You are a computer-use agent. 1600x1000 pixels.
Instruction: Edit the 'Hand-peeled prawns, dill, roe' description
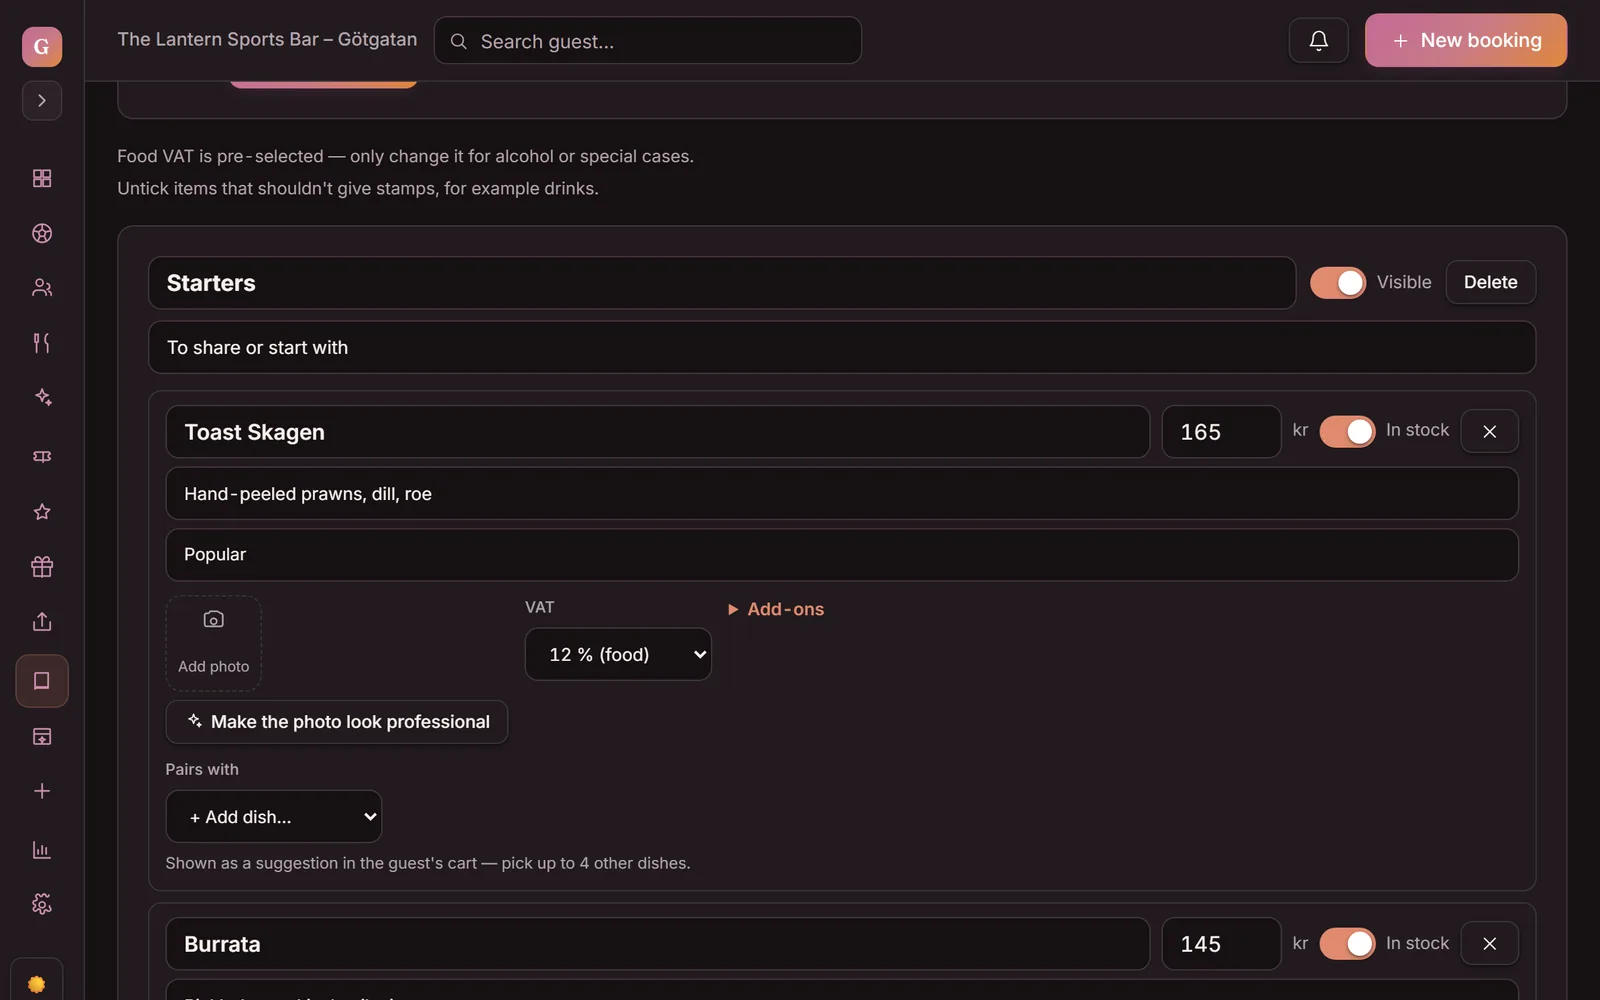point(842,494)
